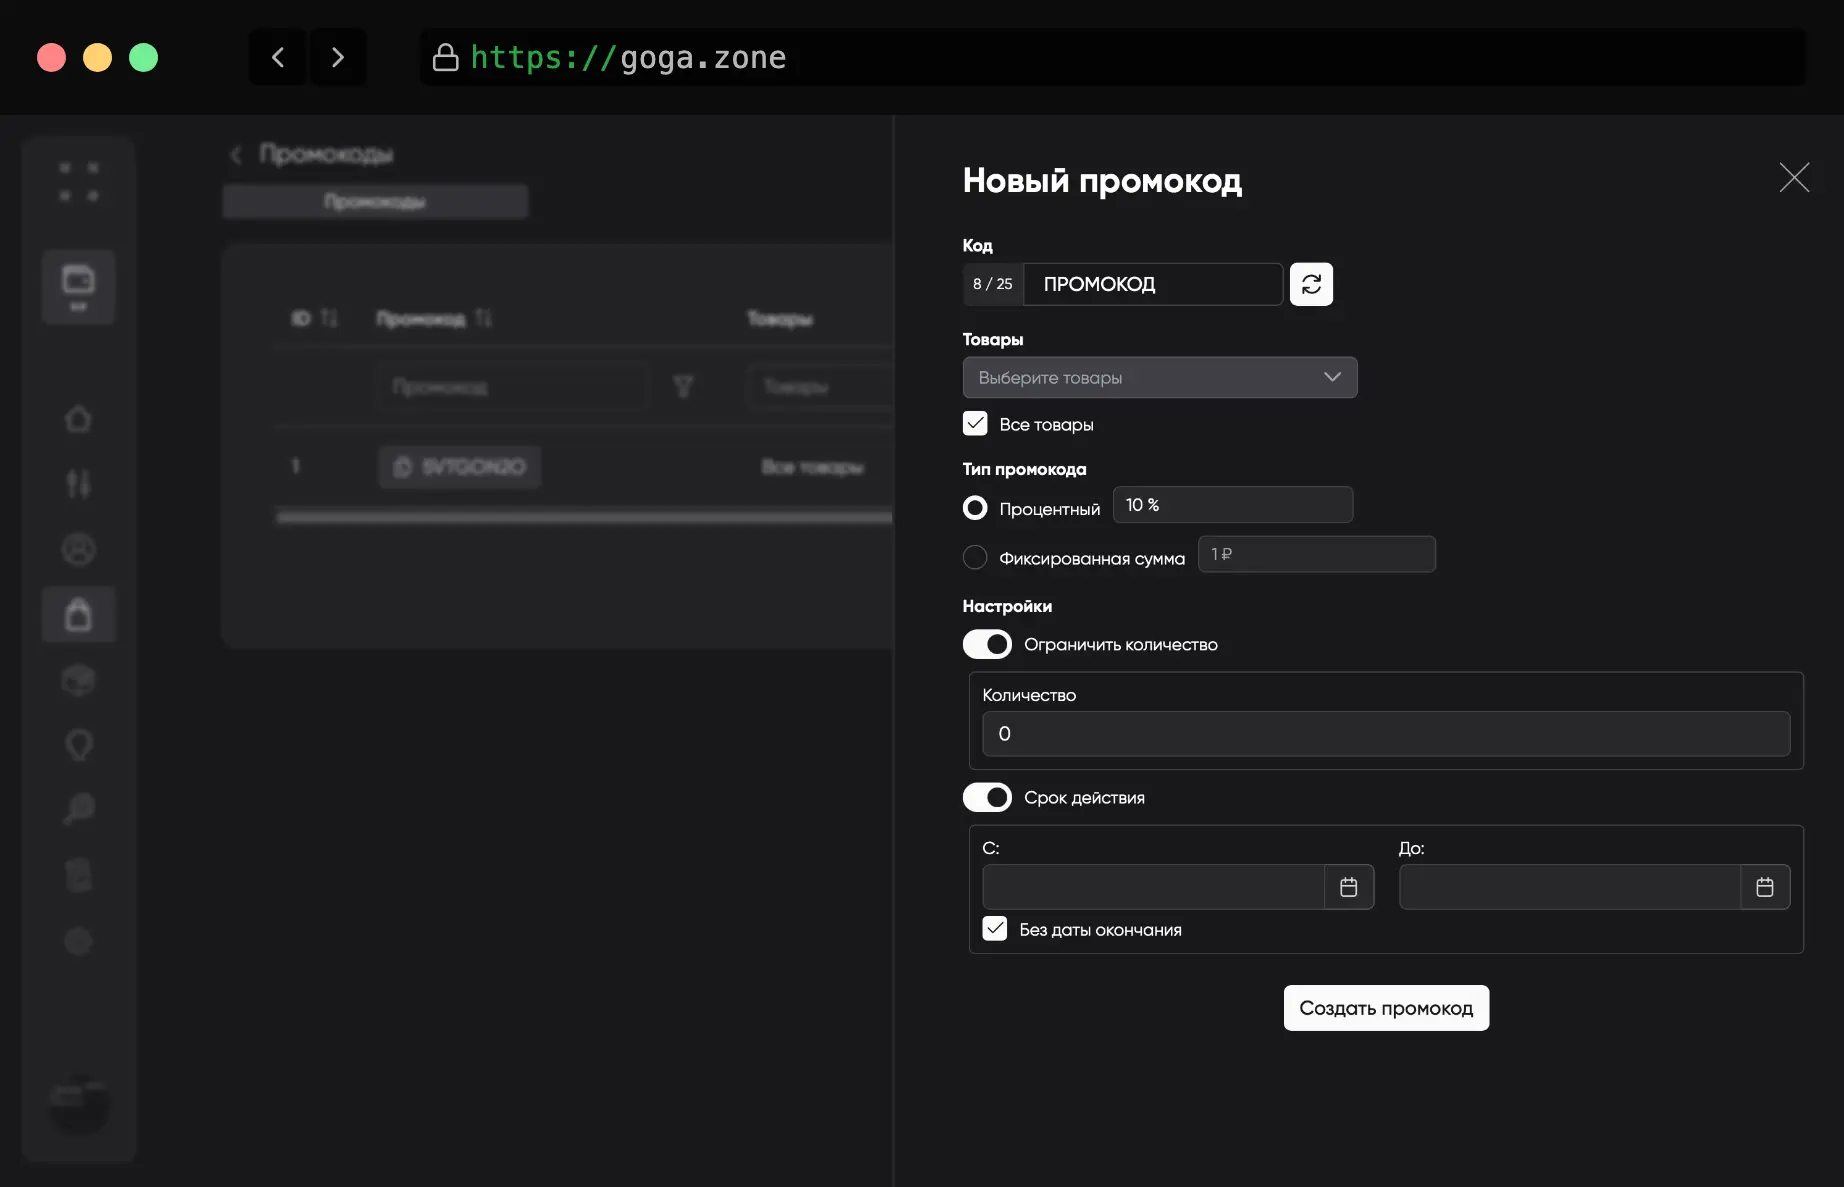Screen dimensions: 1844x1187
Task: Disable the 'Ограничить количество' toggle
Action: click(987, 644)
